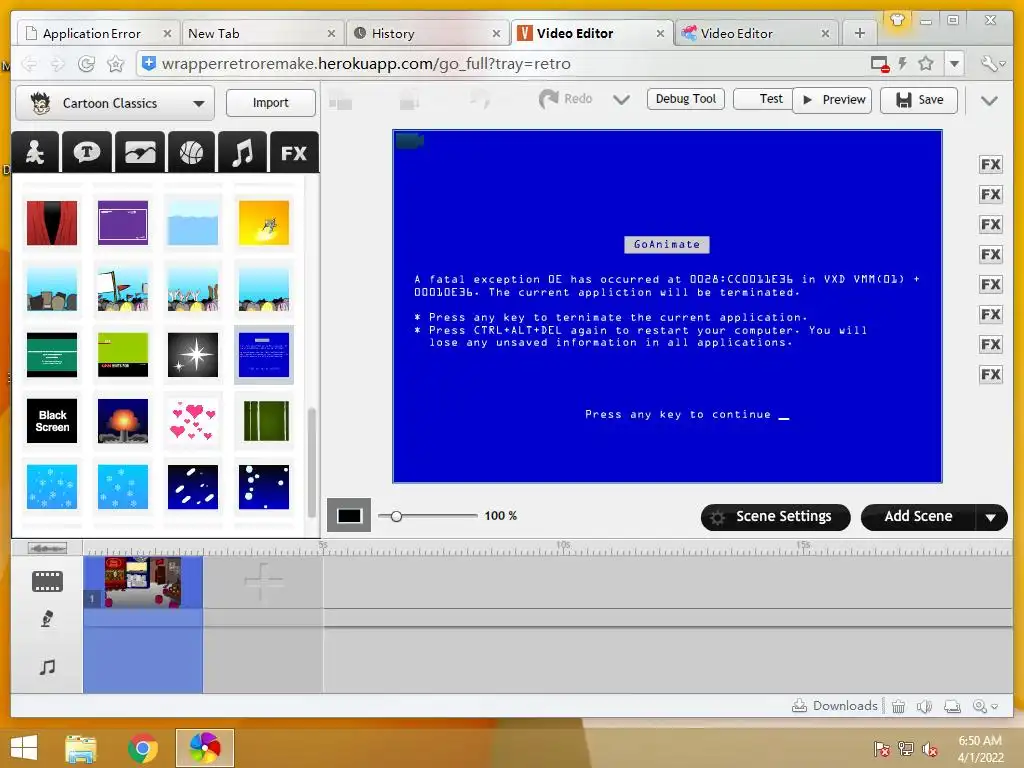Click the microphone voice track icon

(x=47, y=618)
